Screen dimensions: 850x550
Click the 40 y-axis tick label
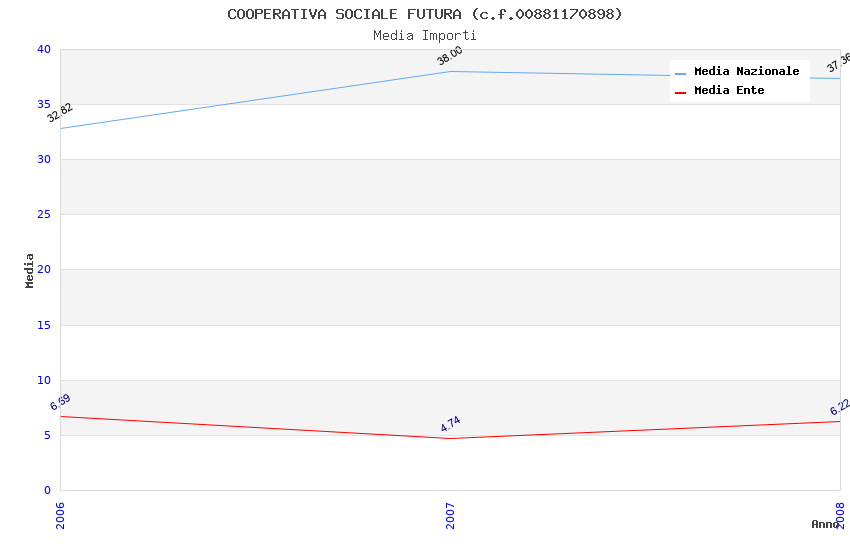[44, 49]
